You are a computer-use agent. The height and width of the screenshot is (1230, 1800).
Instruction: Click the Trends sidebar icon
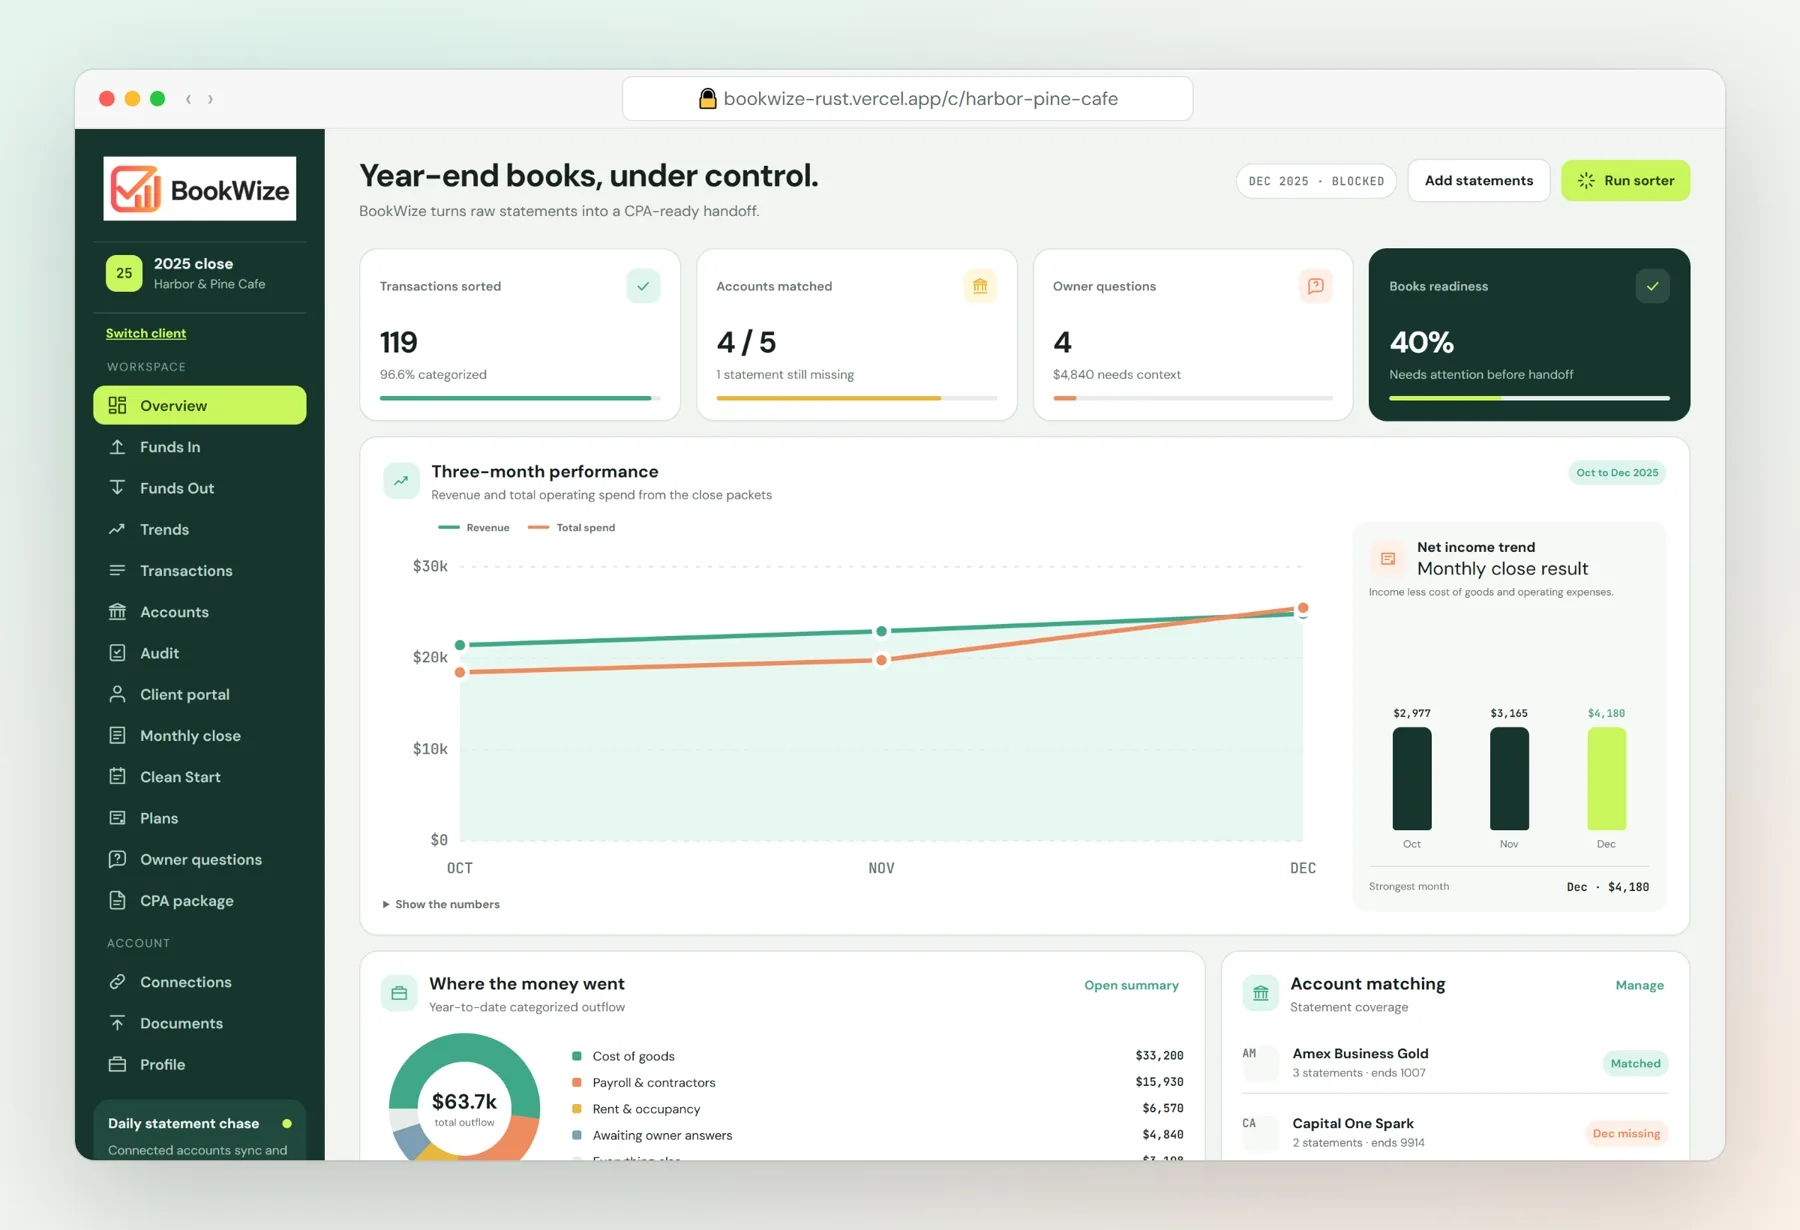pos(117,529)
